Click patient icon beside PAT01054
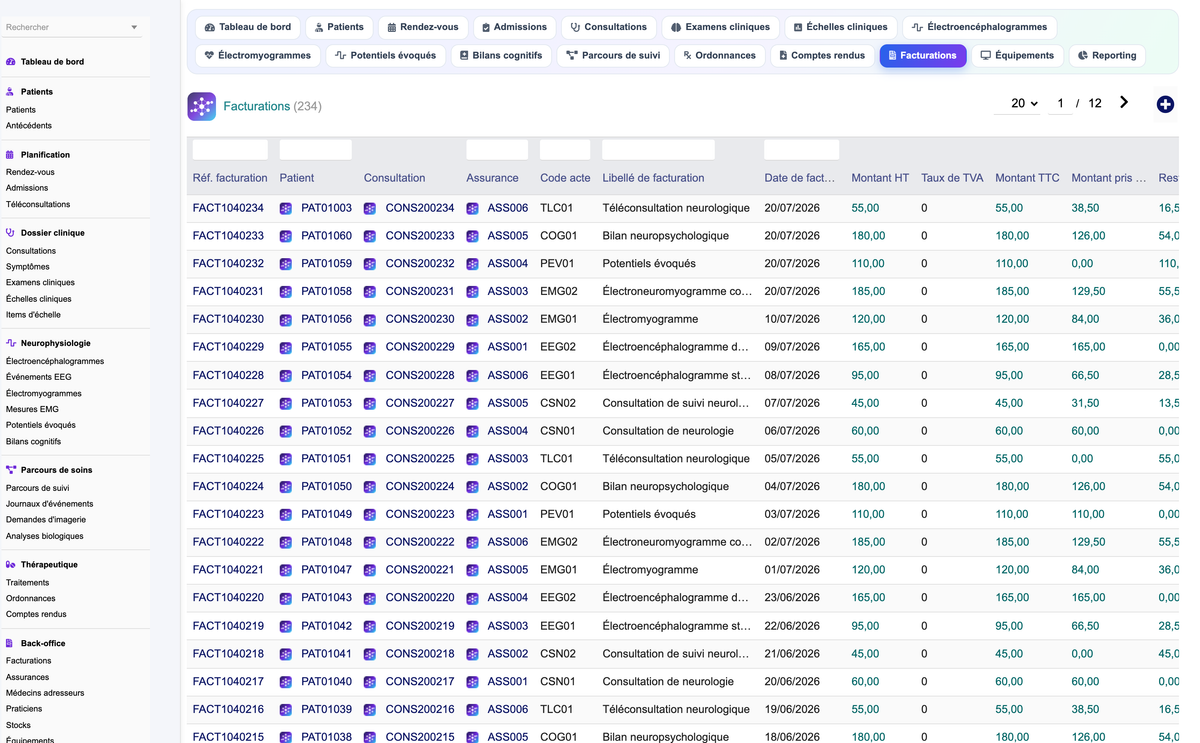The width and height of the screenshot is (1200, 743). [286, 375]
